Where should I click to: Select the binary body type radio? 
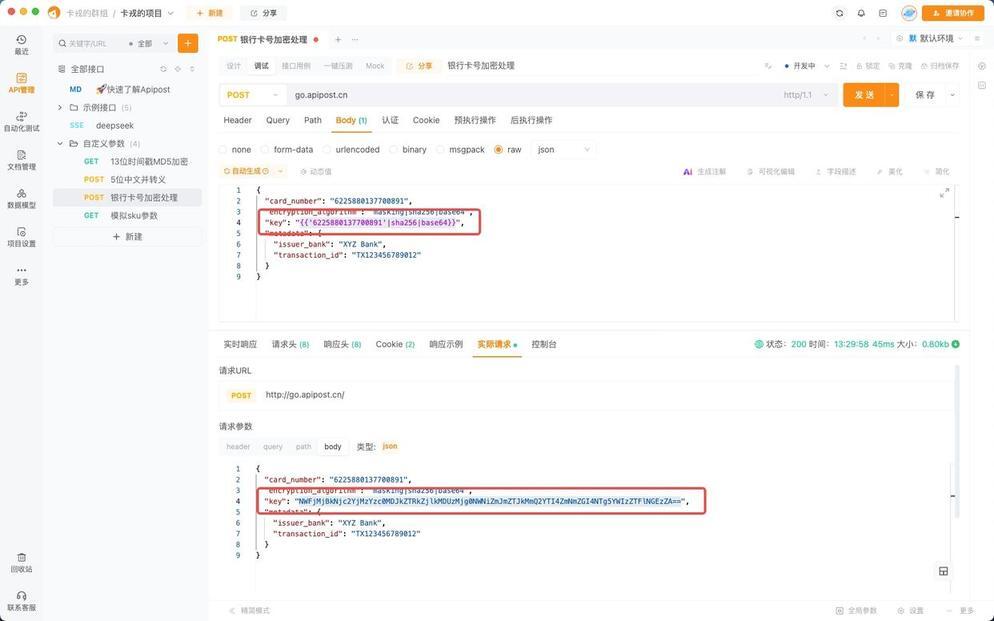pyautogui.click(x=393, y=150)
